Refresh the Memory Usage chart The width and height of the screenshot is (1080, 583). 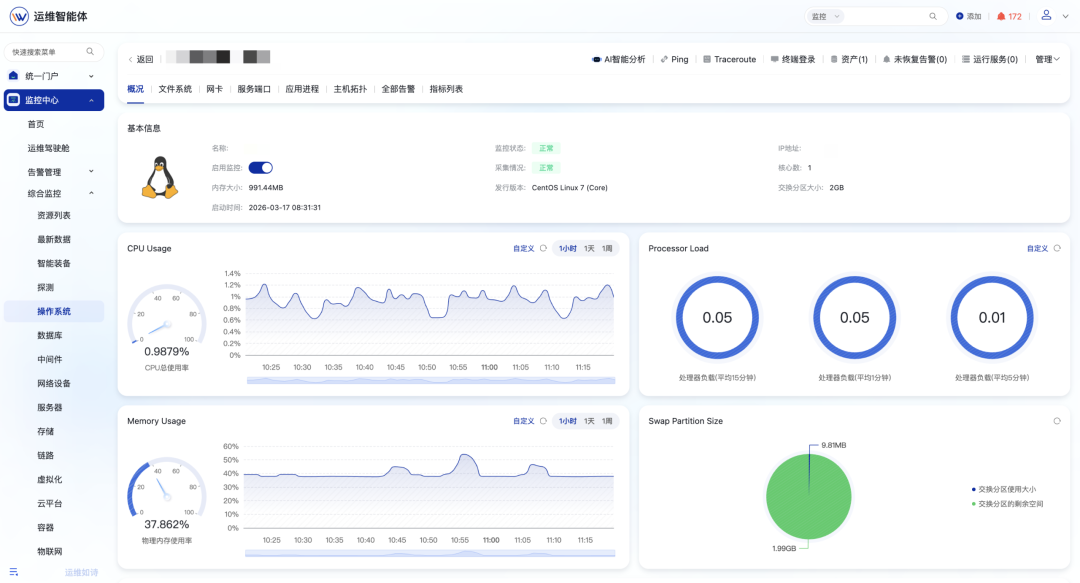tap(543, 421)
